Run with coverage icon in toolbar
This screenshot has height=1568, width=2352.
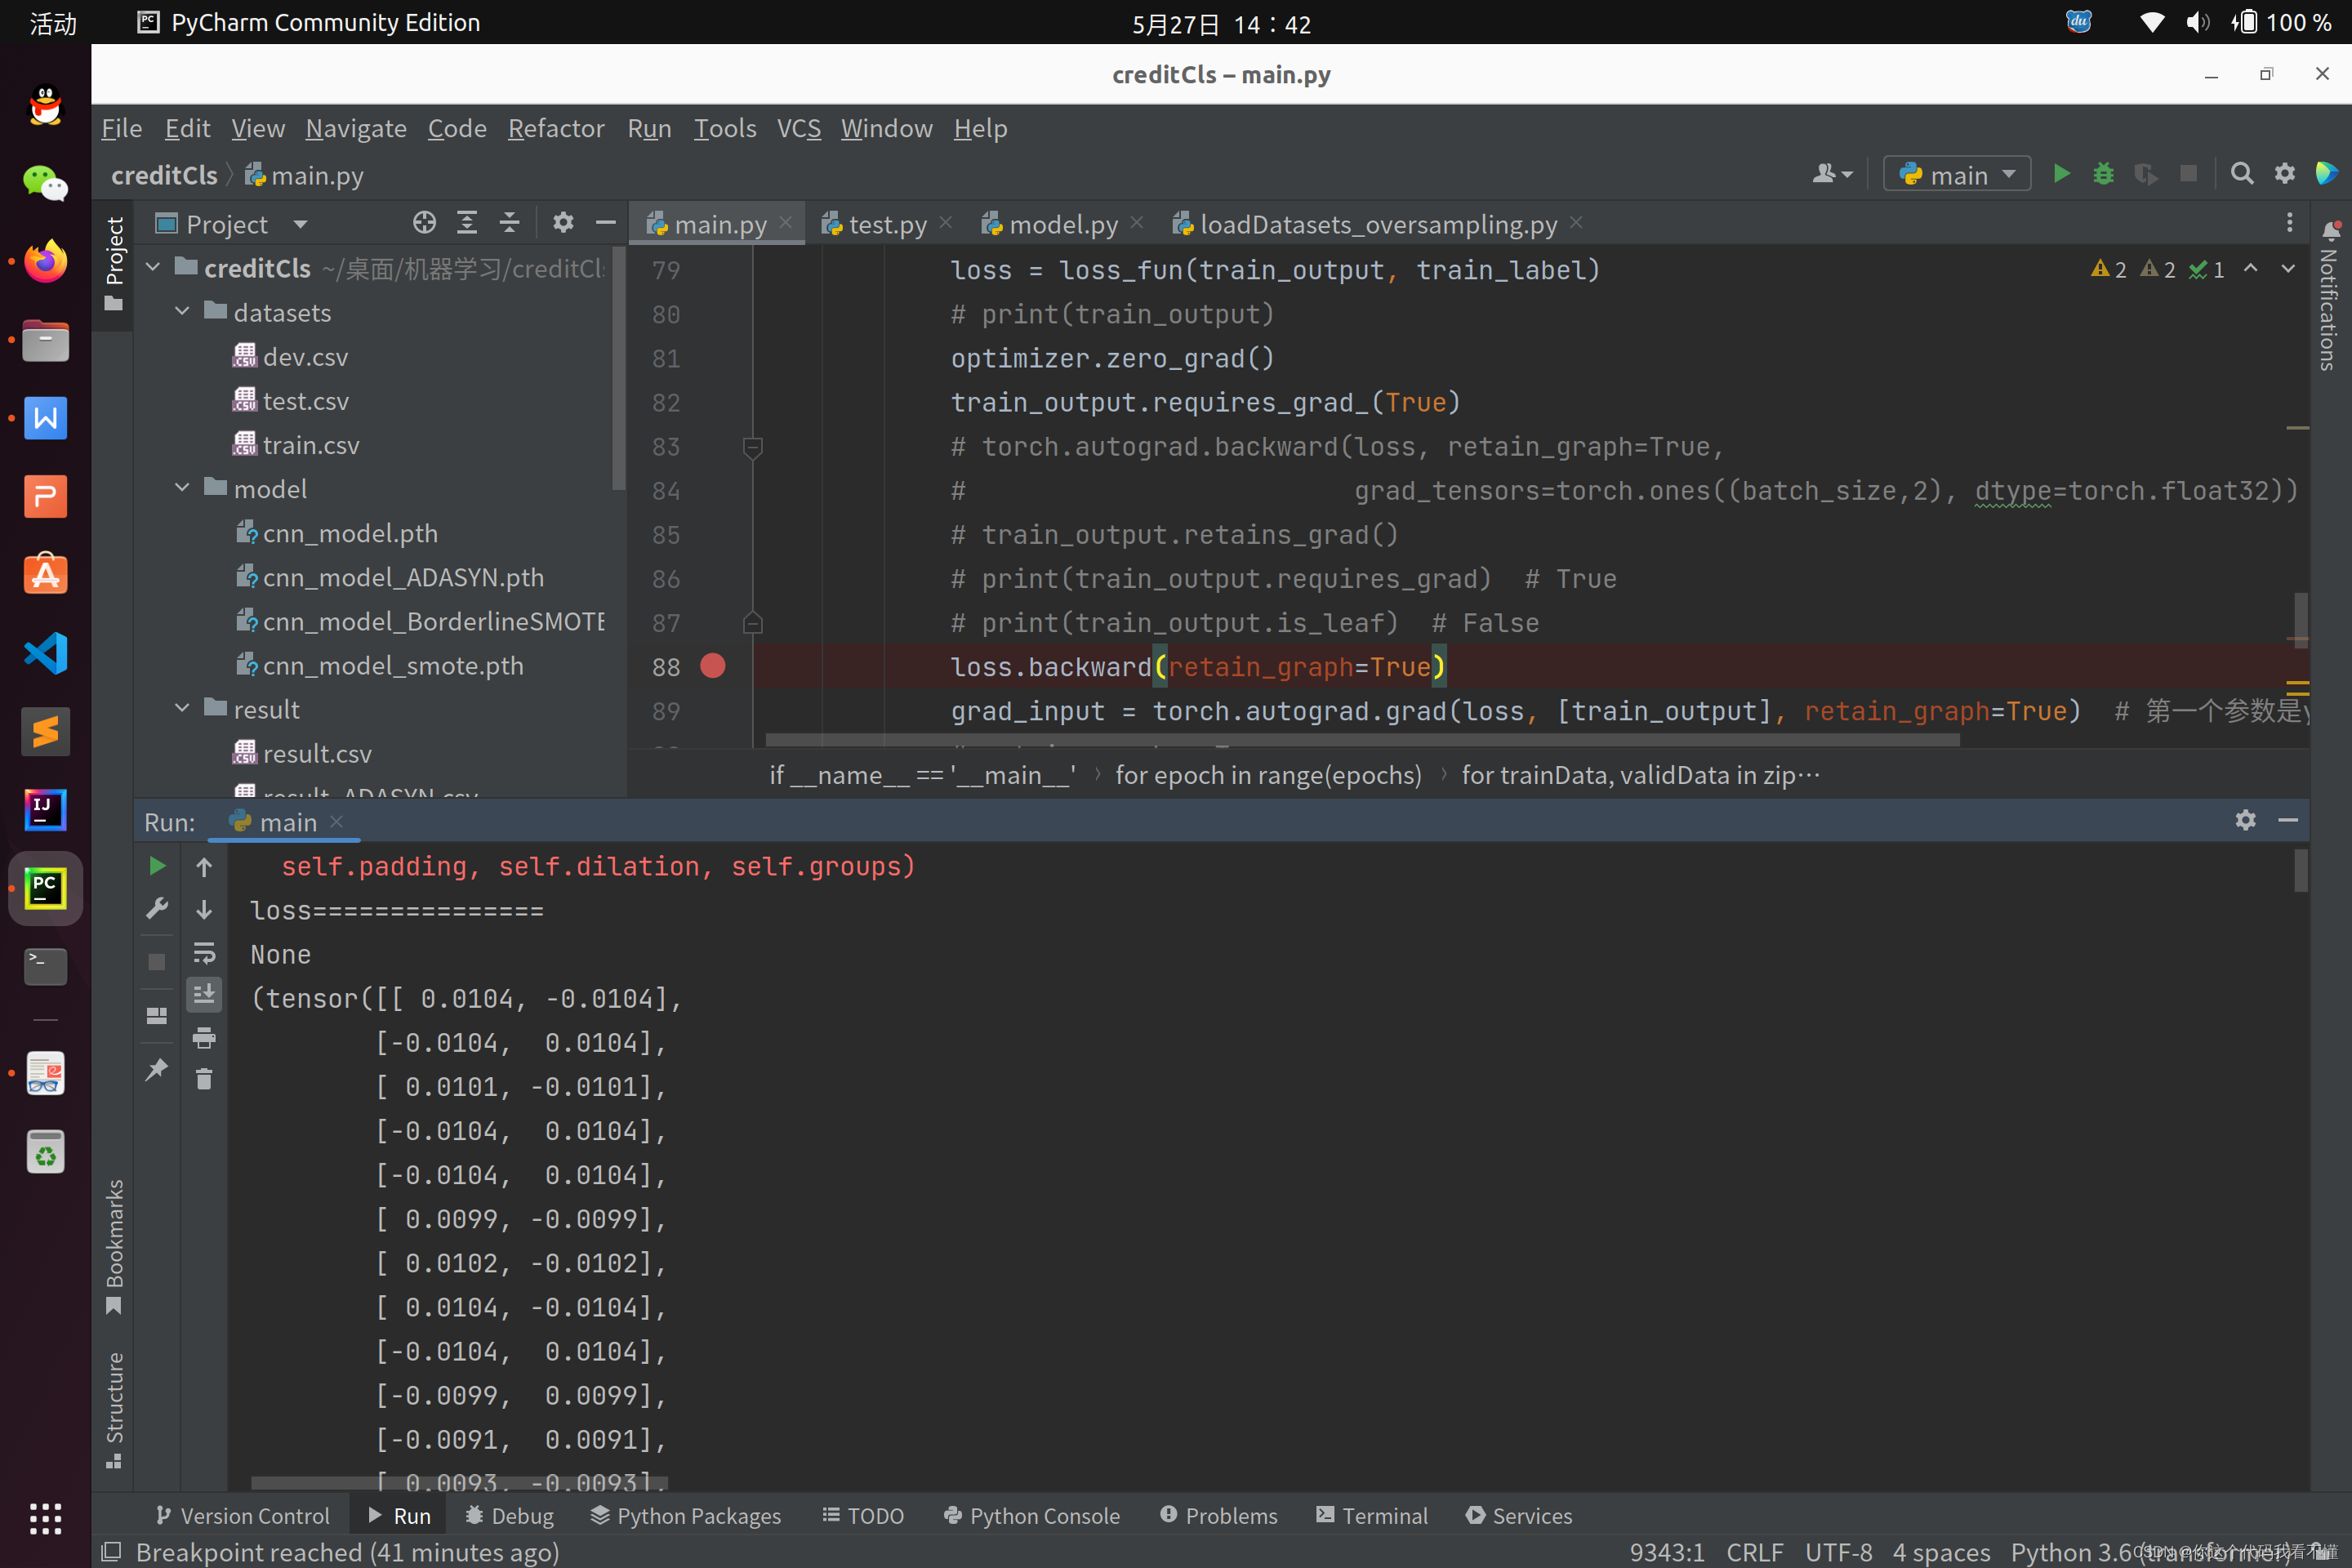[2145, 174]
